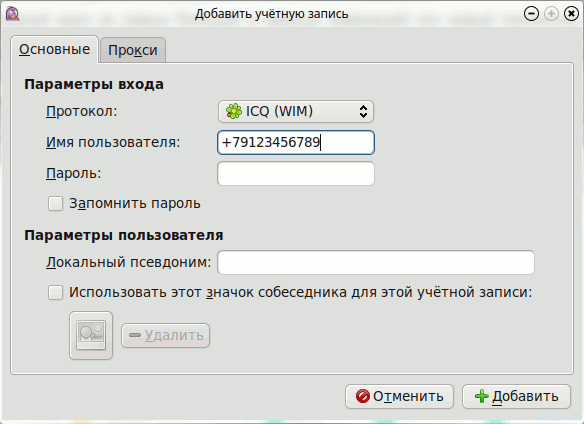This screenshot has height=424, width=584.
Task: Click the Отменить button
Action: pos(399,396)
